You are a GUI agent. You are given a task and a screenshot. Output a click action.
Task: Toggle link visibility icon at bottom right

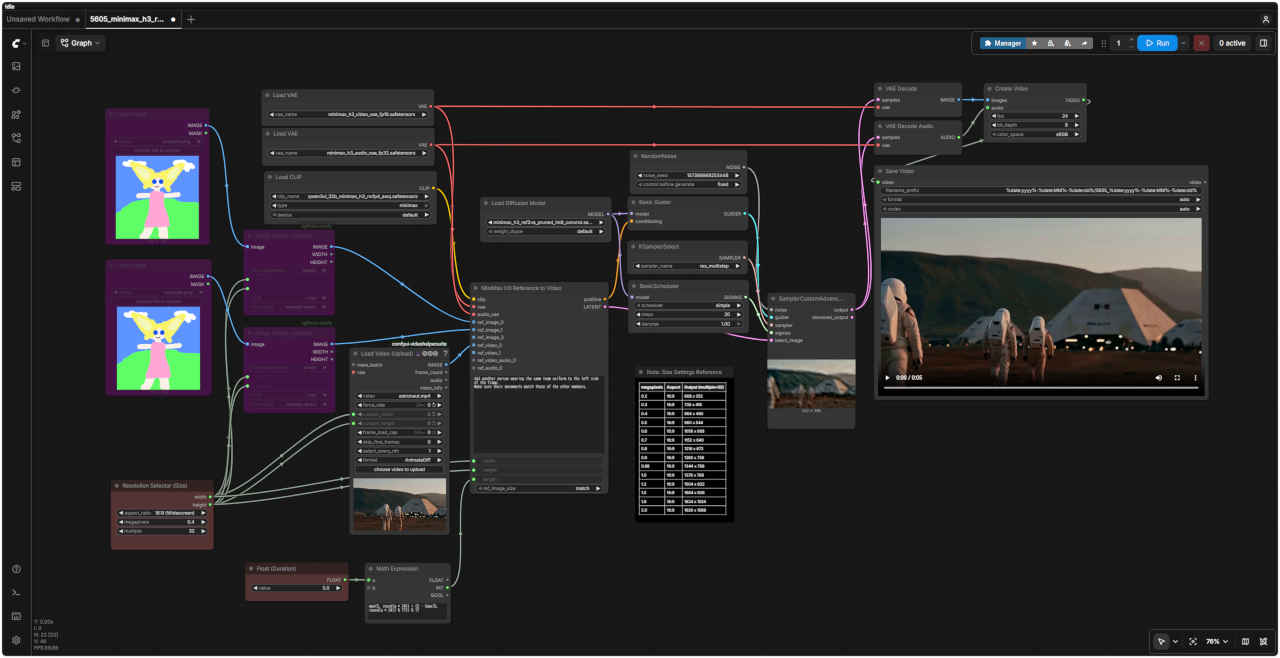[1264, 641]
